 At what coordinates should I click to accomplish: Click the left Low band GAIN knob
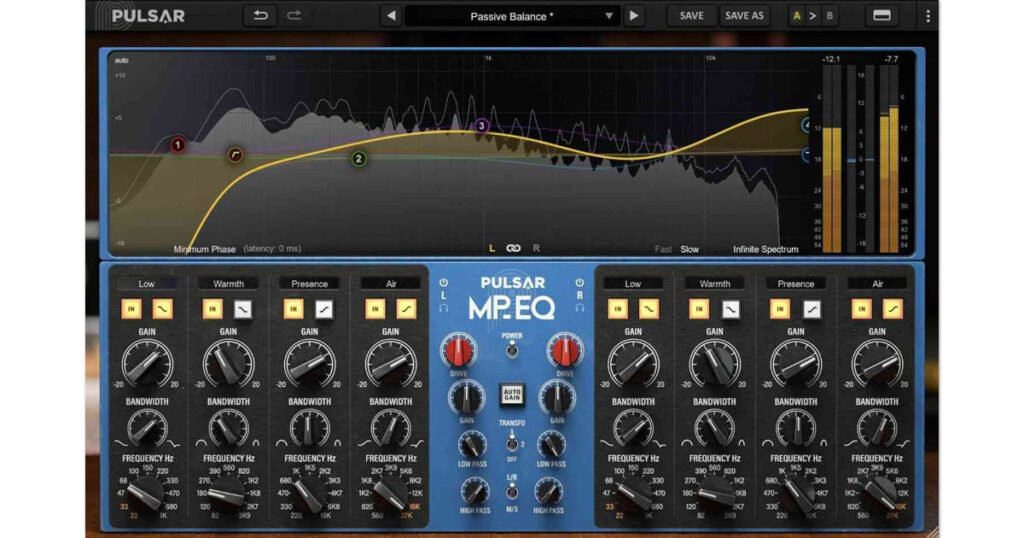coord(147,363)
